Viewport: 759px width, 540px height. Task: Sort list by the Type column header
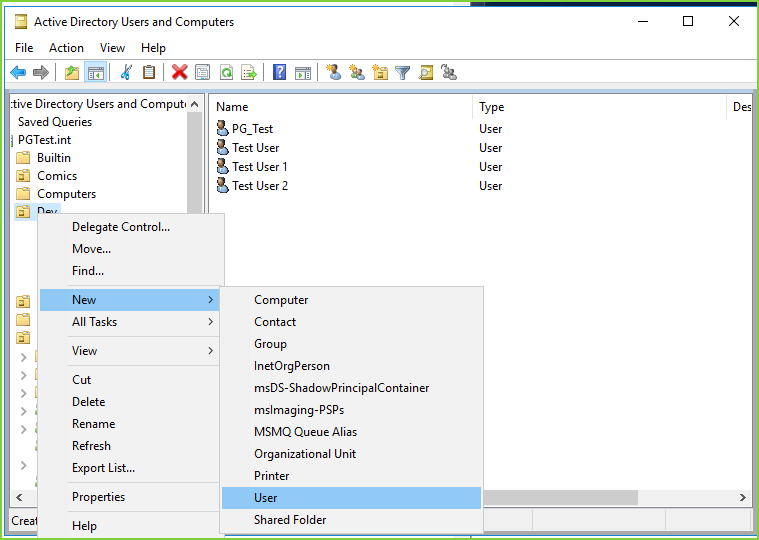(491, 107)
